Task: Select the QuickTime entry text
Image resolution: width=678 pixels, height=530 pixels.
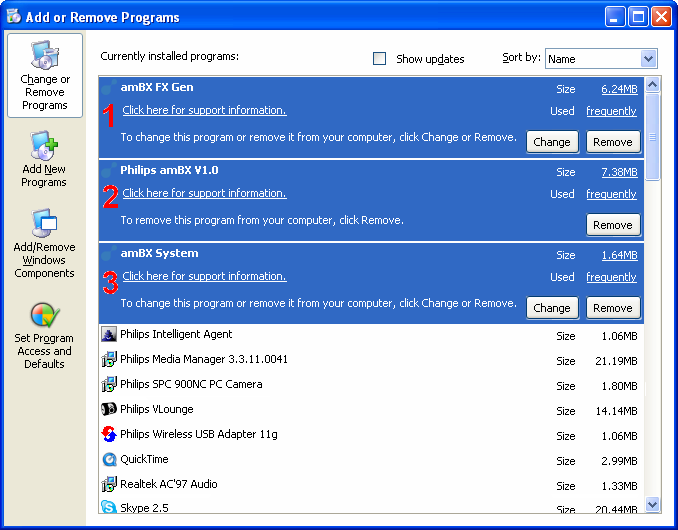Action: point(144,459)
